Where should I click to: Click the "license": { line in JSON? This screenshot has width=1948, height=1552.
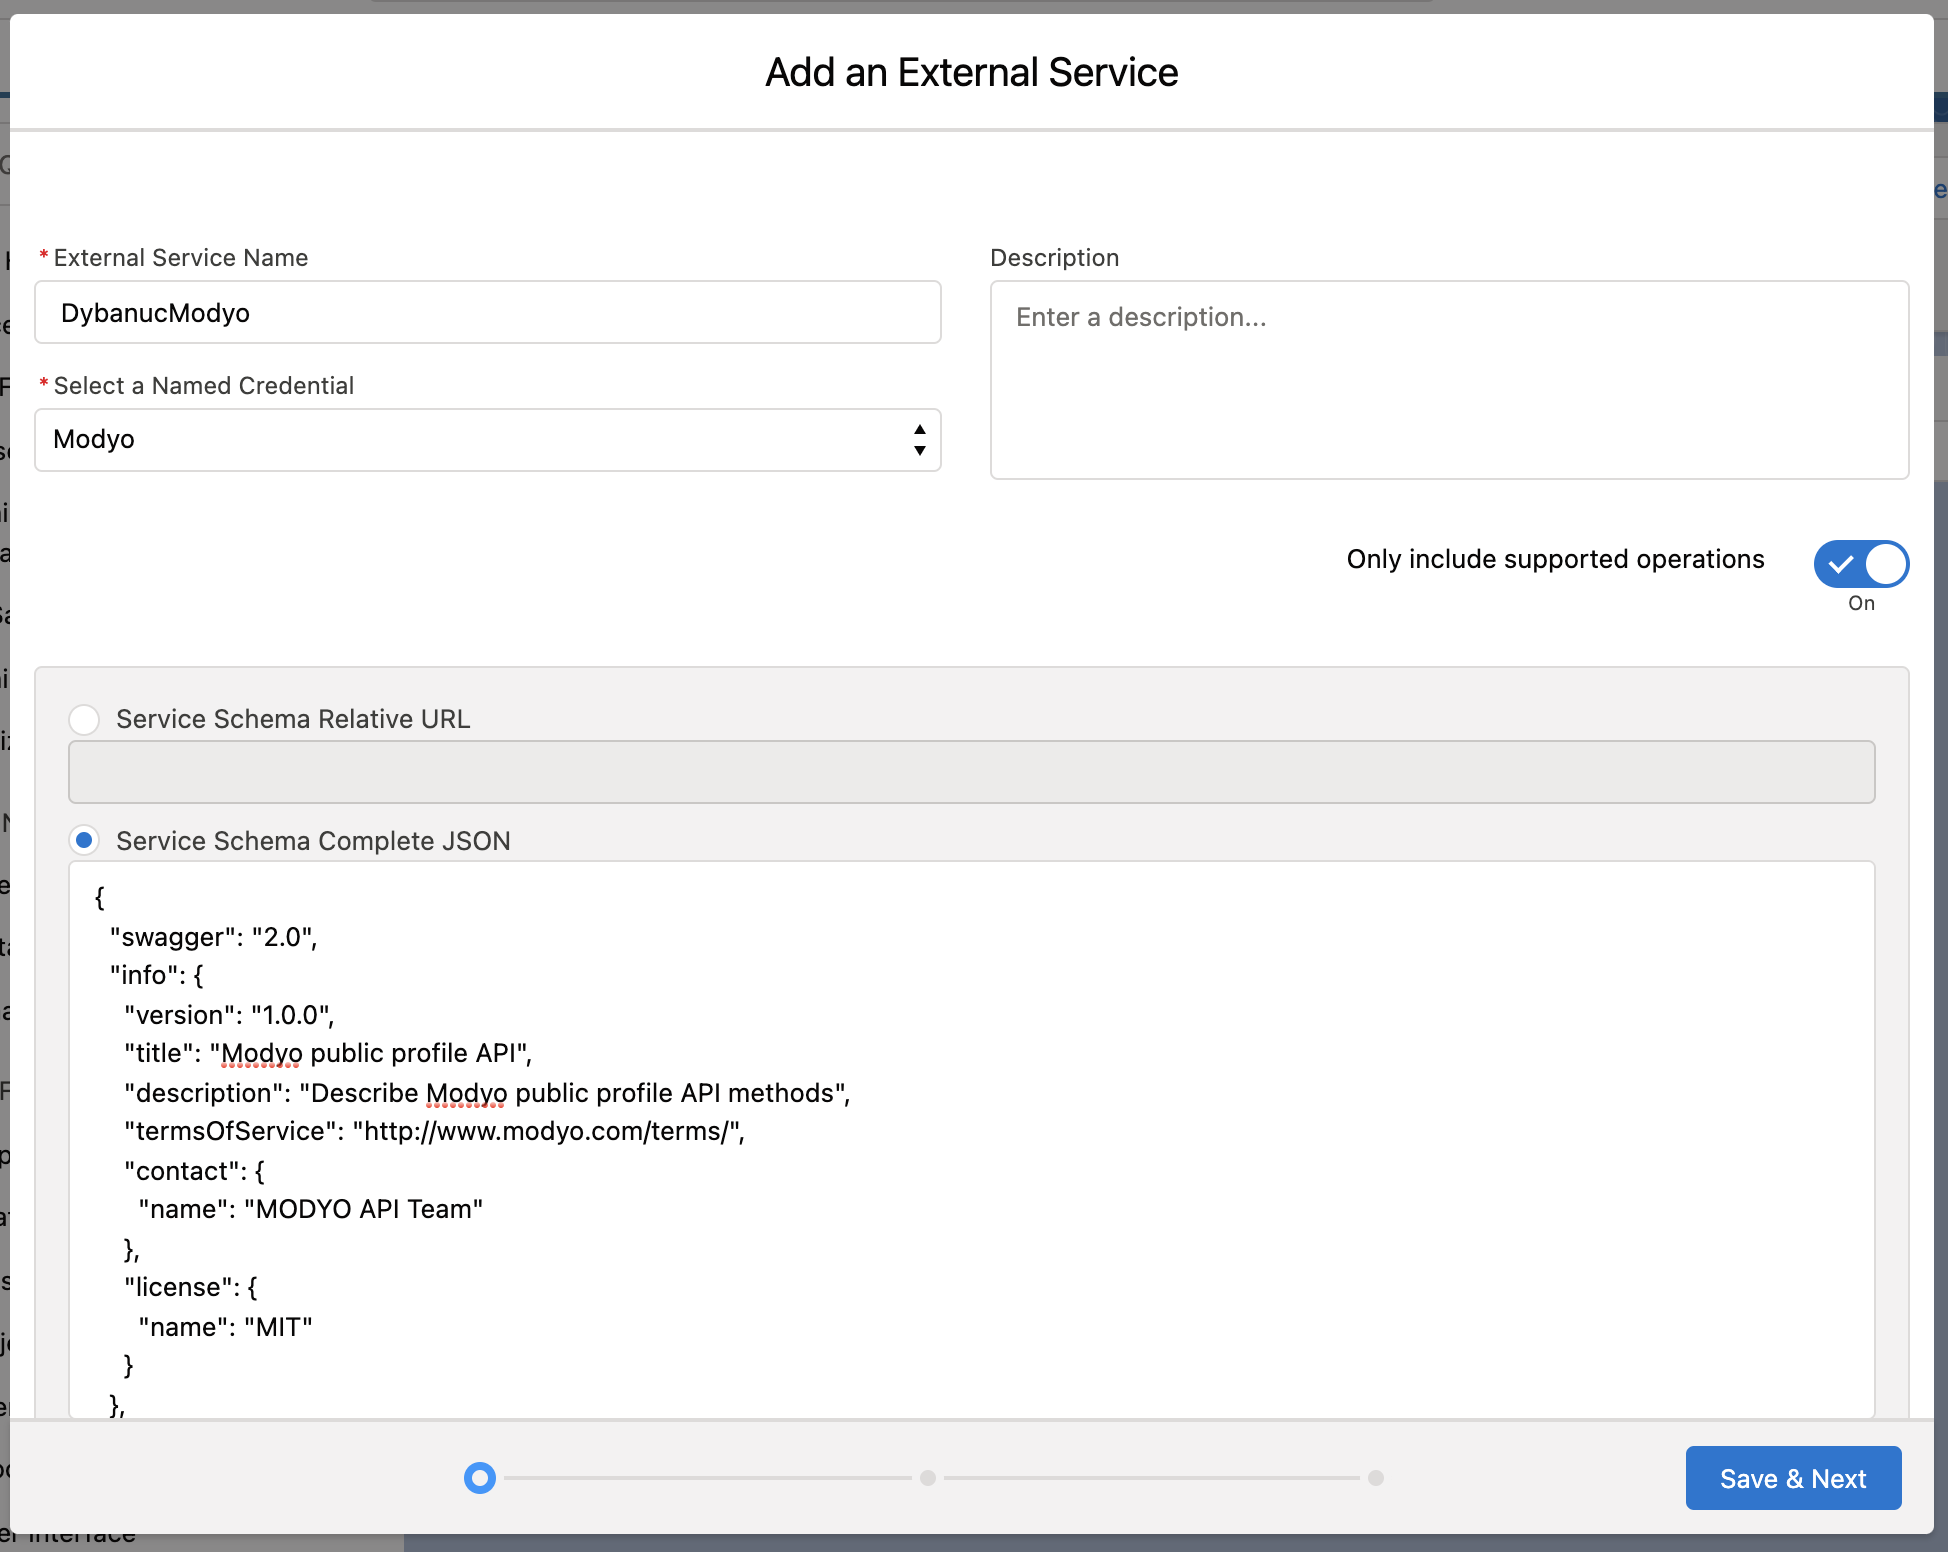[191, 1287]
